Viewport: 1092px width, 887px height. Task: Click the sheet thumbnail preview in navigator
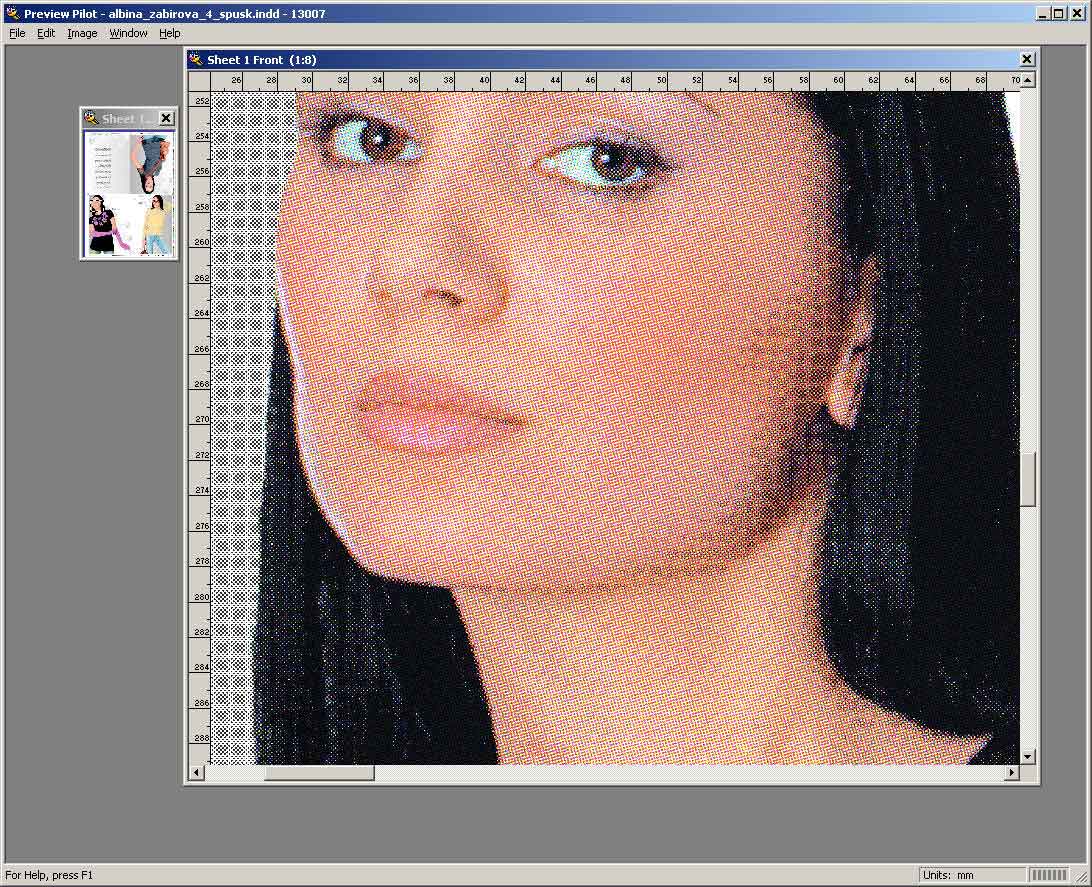(x=128, y=194)
